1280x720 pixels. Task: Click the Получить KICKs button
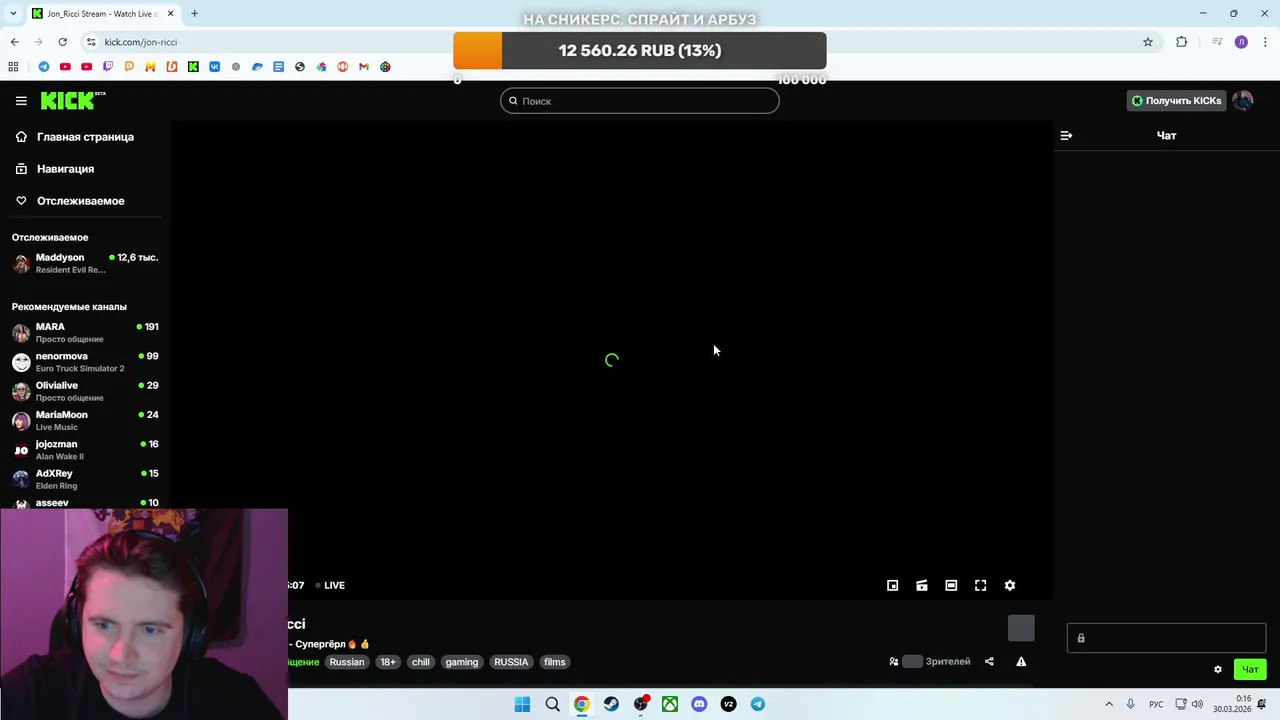[1176, 100]
